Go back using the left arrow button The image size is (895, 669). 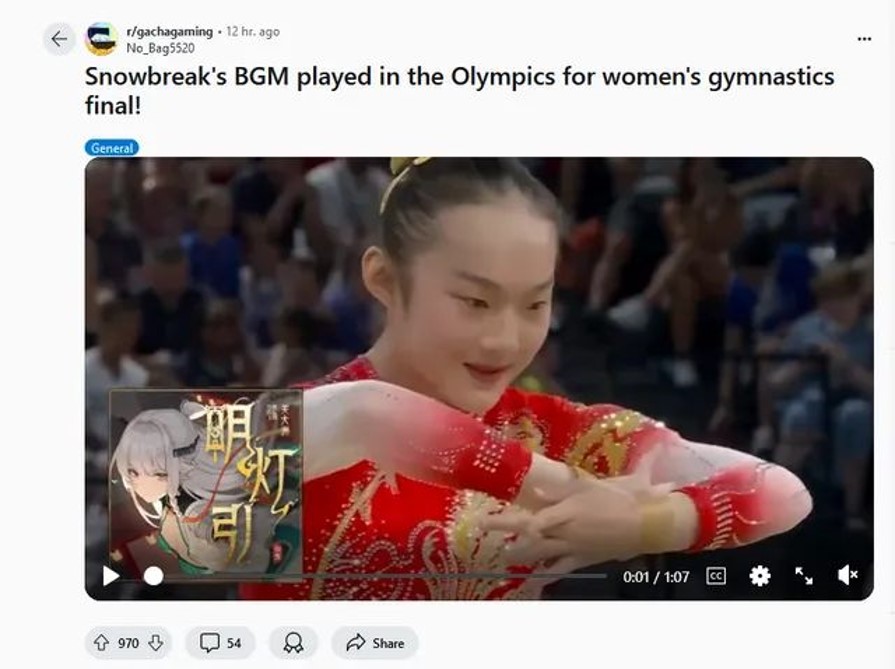(x=59, y=39)
